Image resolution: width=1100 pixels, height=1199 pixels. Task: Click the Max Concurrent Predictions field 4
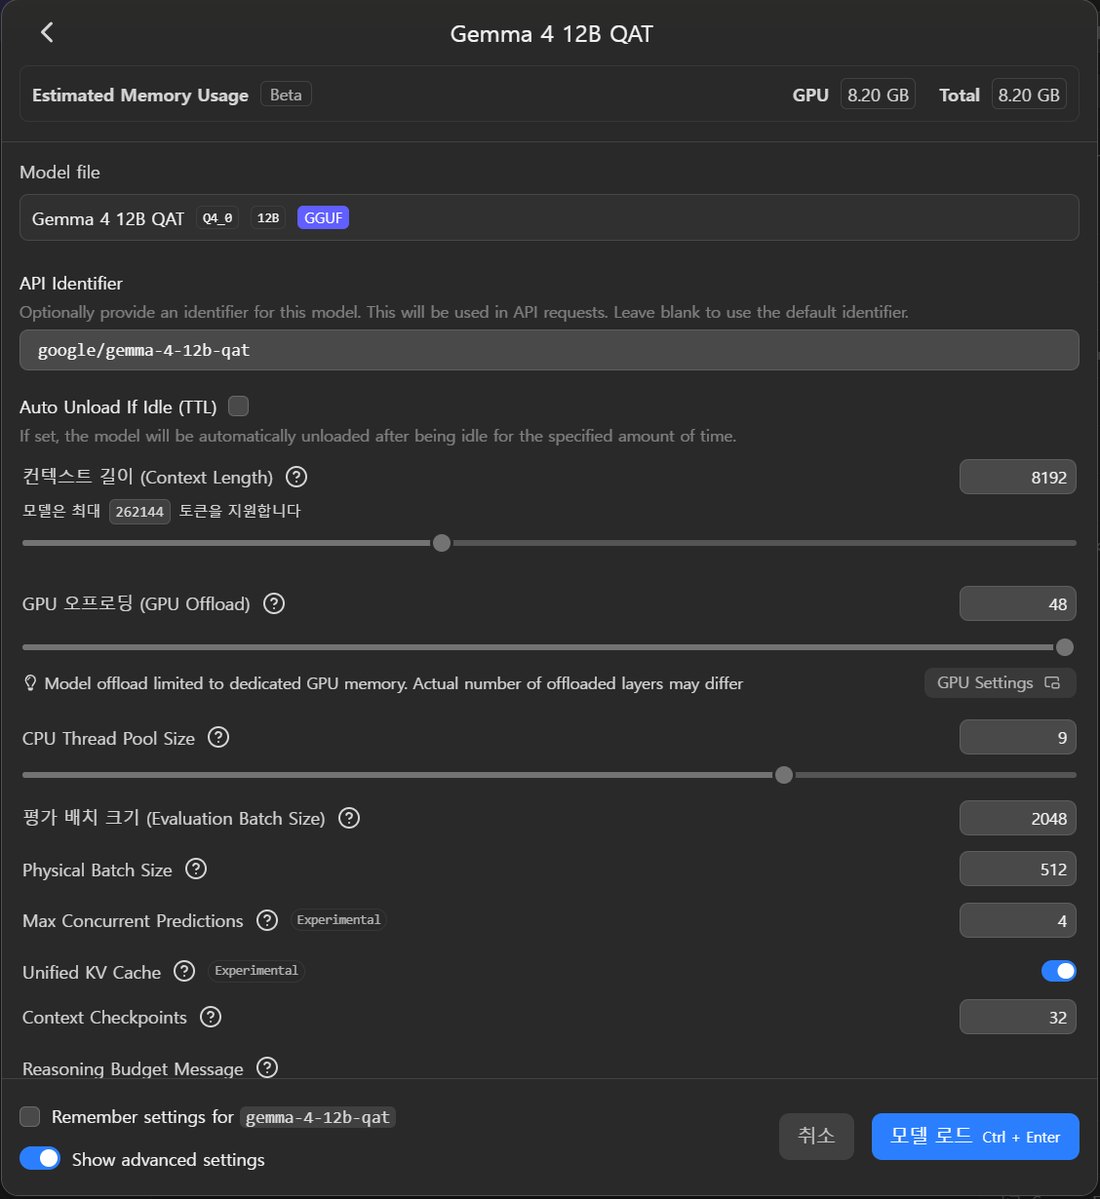click(1017, 921)
